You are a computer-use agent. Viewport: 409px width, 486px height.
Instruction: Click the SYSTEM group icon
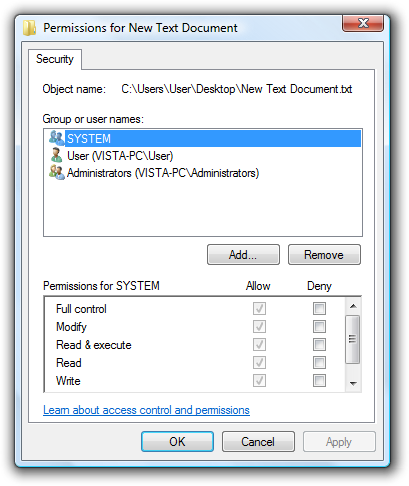tap(56, 138)
